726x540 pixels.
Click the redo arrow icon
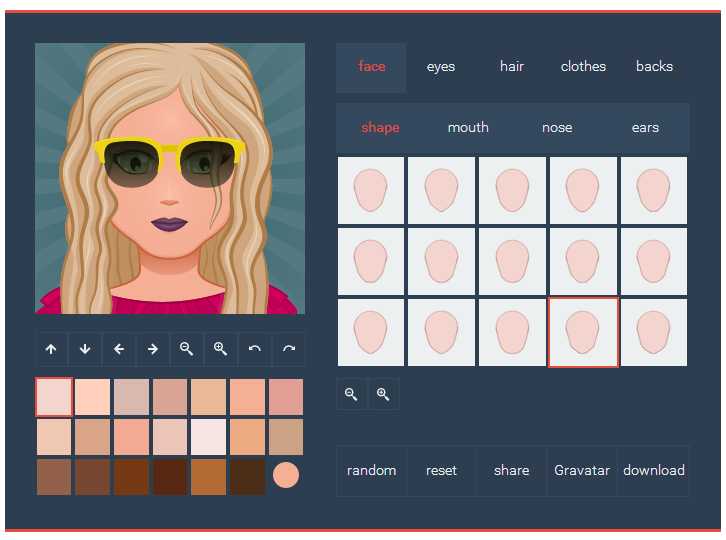pos(288,349)
